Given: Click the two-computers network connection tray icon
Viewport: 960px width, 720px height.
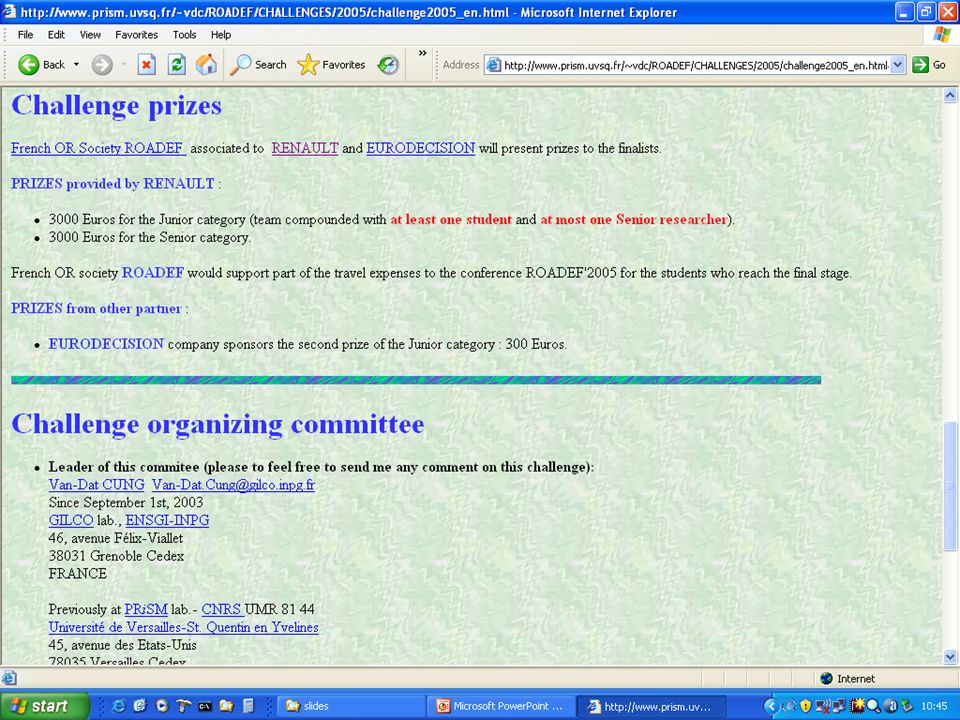Looking at the screenshot, I should pyautogui.click(x=838, y=706).
